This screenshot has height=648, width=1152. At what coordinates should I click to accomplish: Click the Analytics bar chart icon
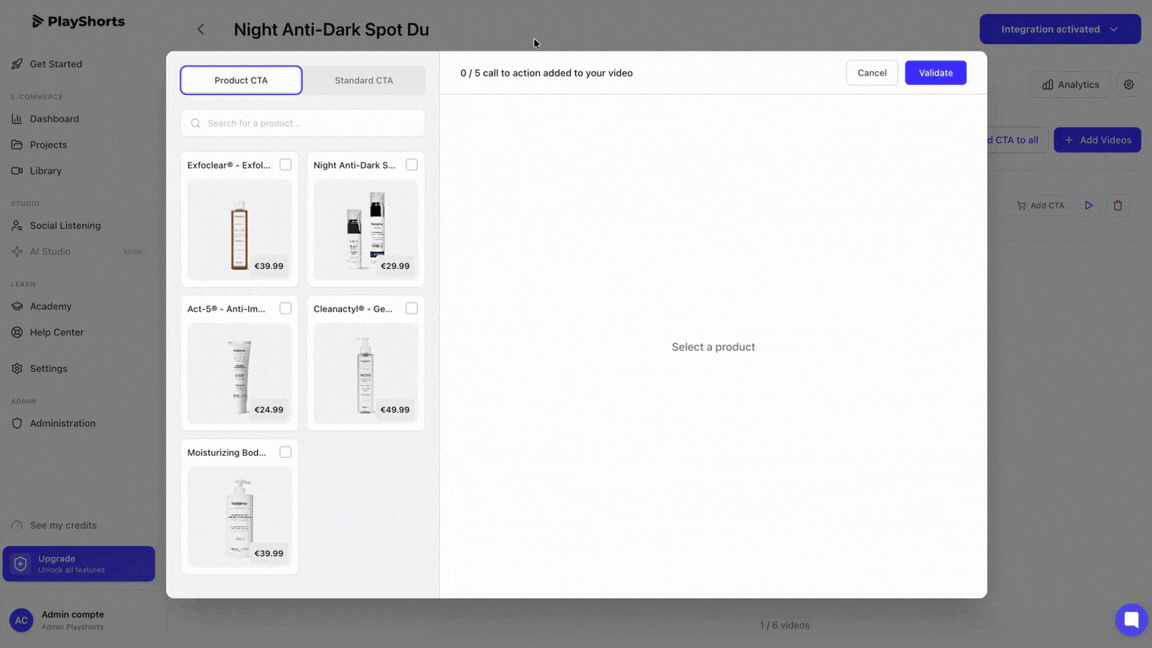[x=1048, y=84]
